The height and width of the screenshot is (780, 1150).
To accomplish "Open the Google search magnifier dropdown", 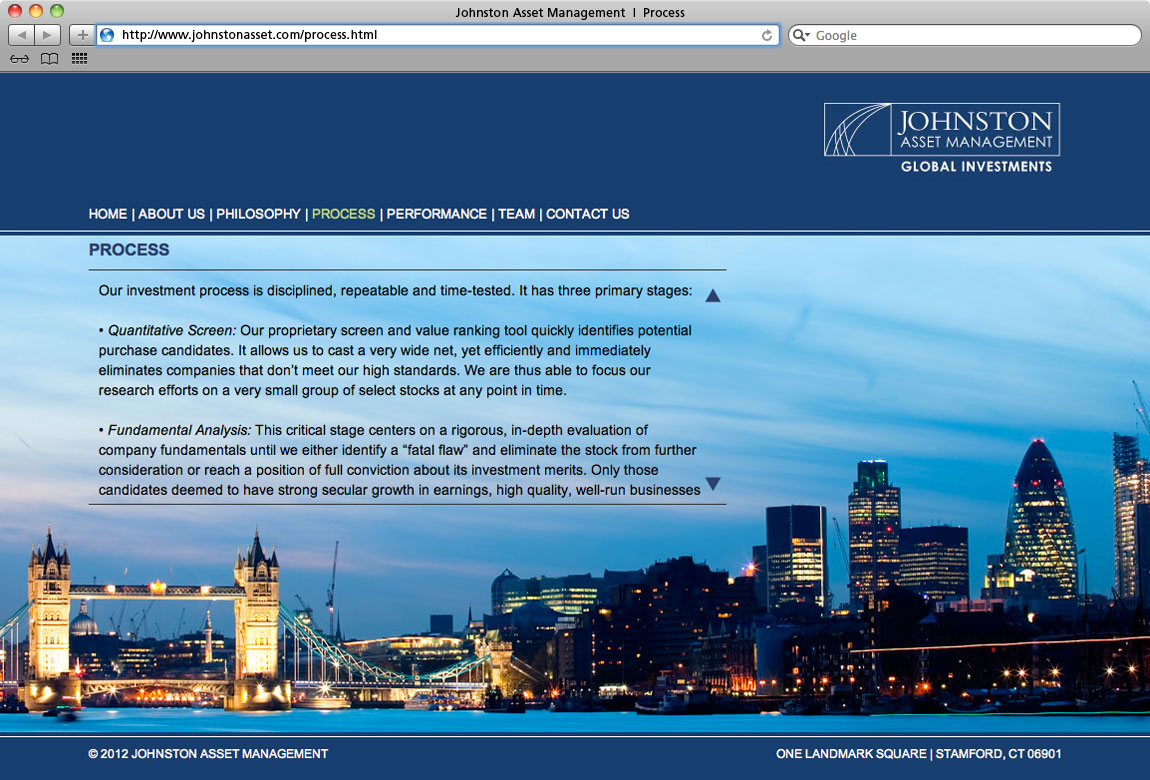I will [x=801, y=35].
